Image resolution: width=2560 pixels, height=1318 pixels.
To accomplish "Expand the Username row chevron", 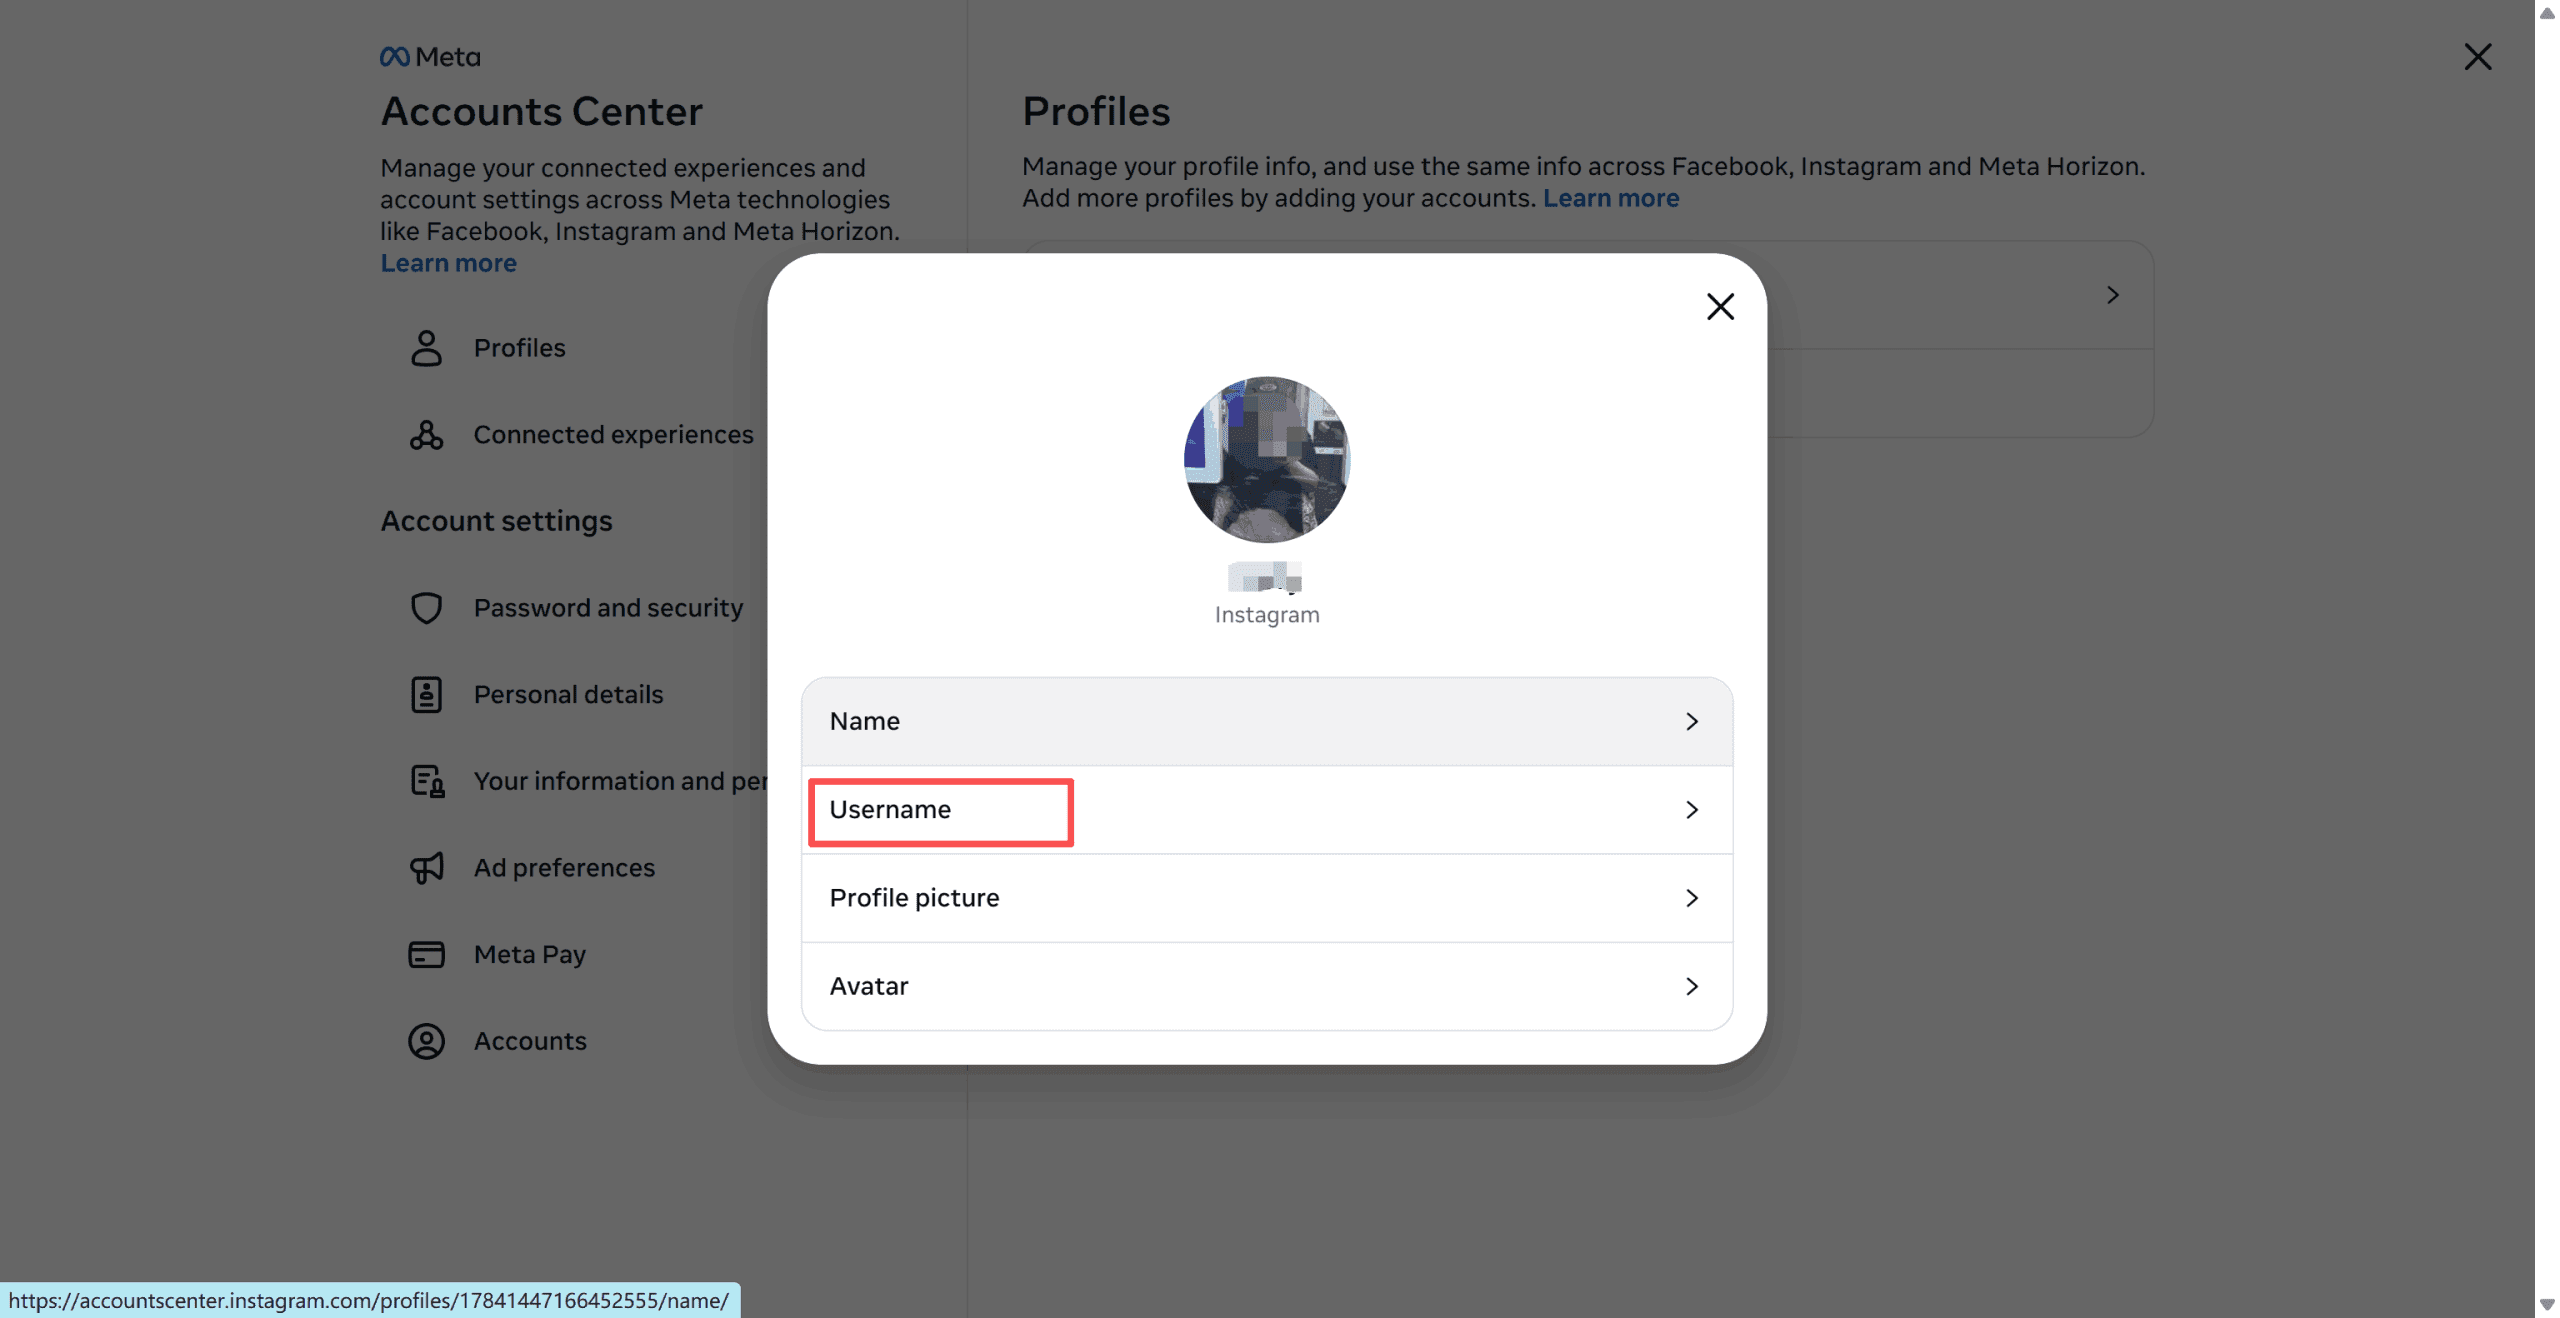I will [1691, 810].
